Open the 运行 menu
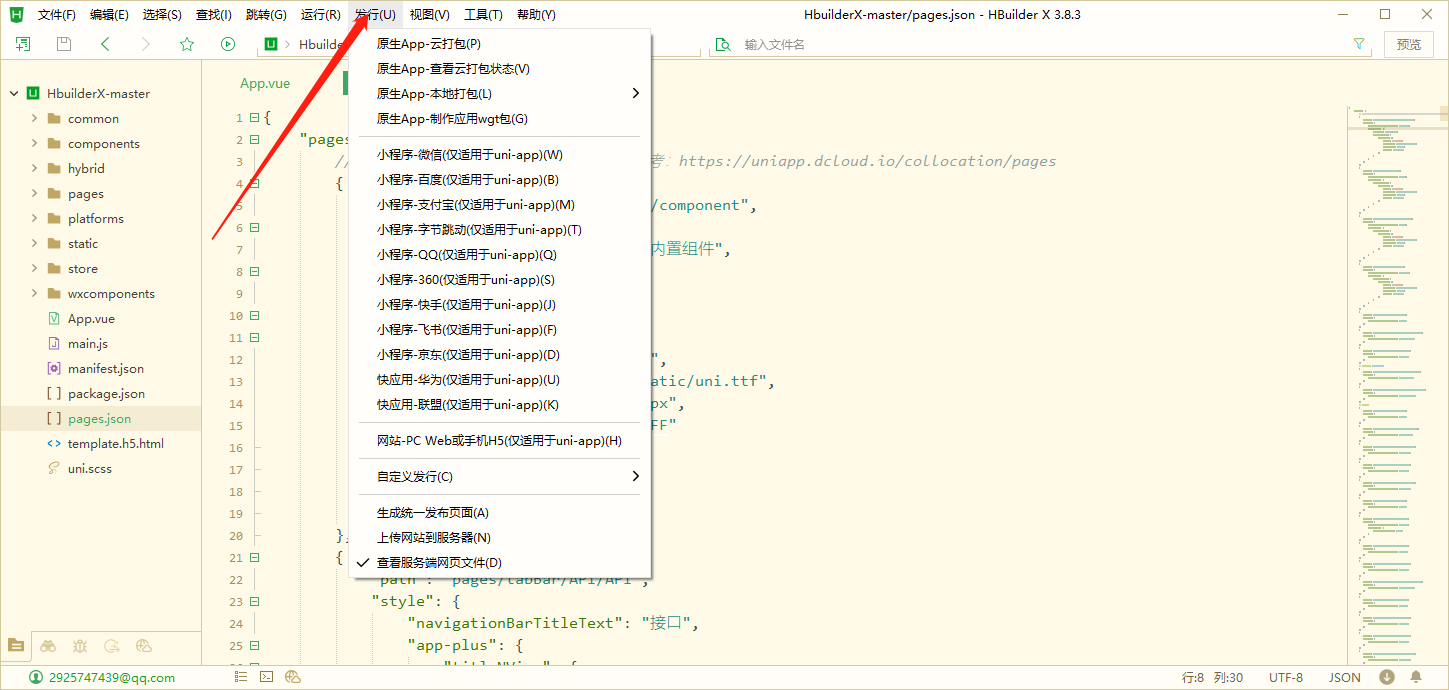Image resolution: width=1449 pixels, height=690 pixels. pos(319,14)
